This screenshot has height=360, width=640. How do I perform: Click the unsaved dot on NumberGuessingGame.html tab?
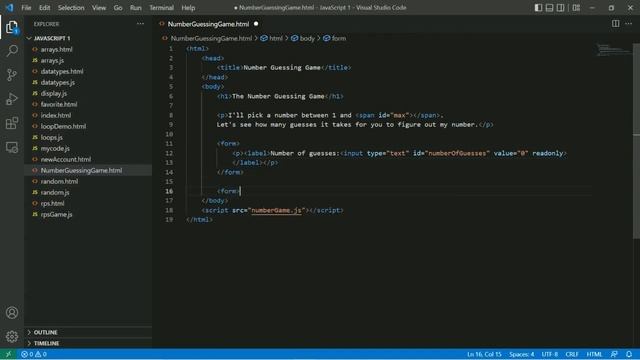(x=256, y=24)
